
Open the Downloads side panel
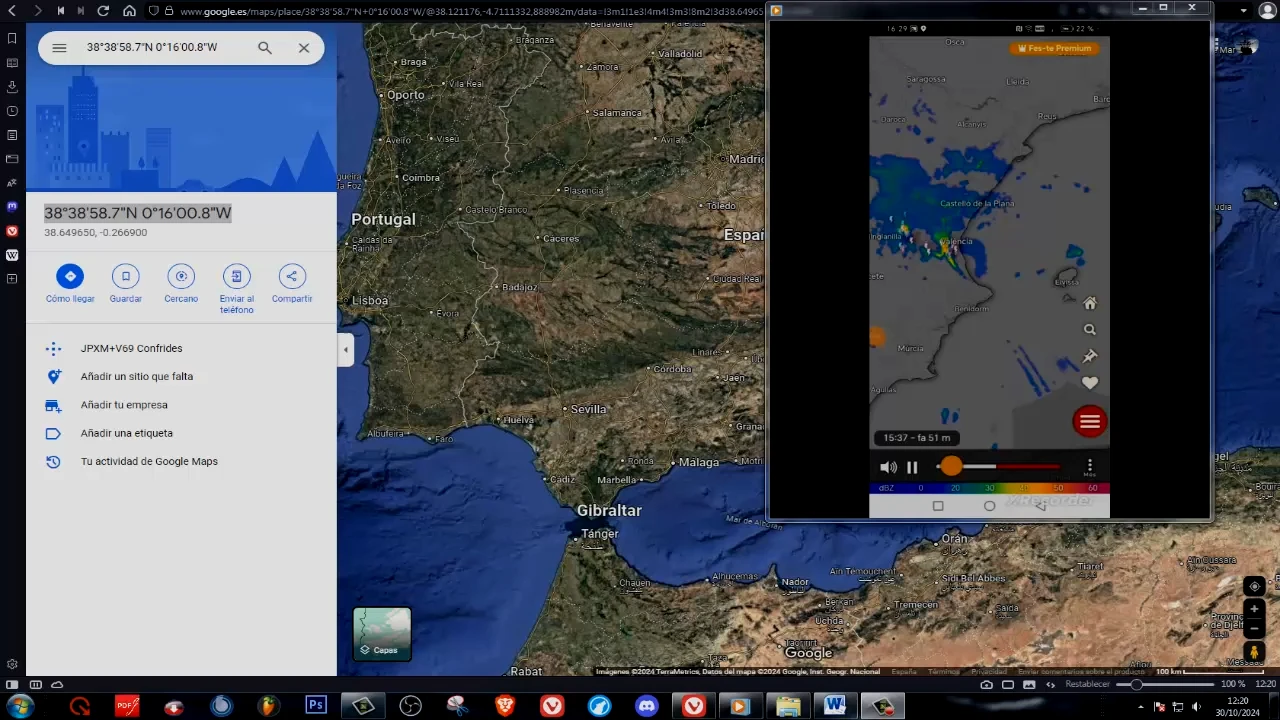click(12, 86)
